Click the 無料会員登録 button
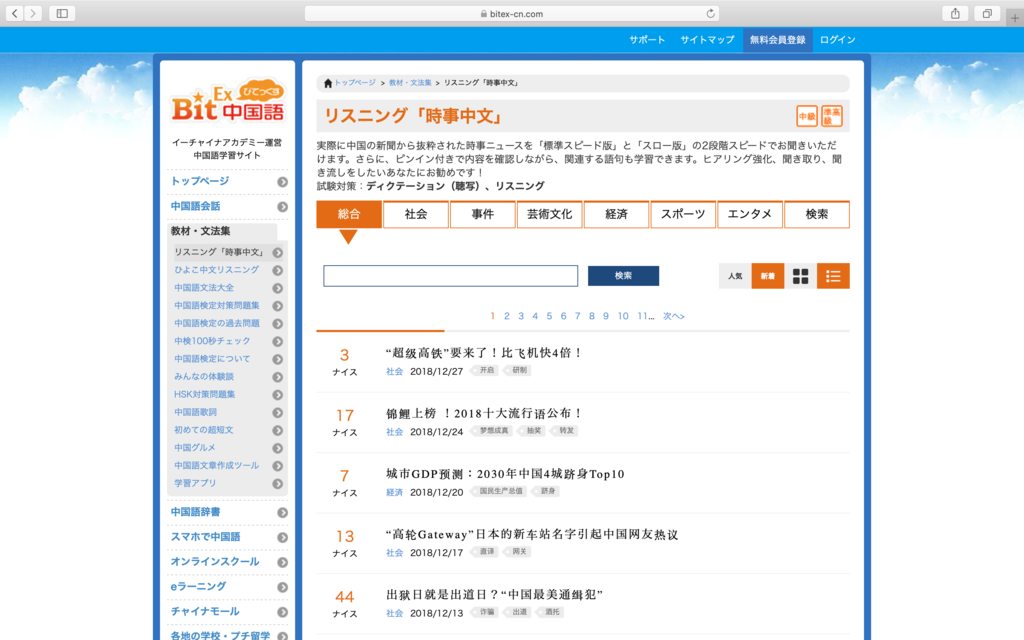The image size is (1024, 640). pos(778,40)
